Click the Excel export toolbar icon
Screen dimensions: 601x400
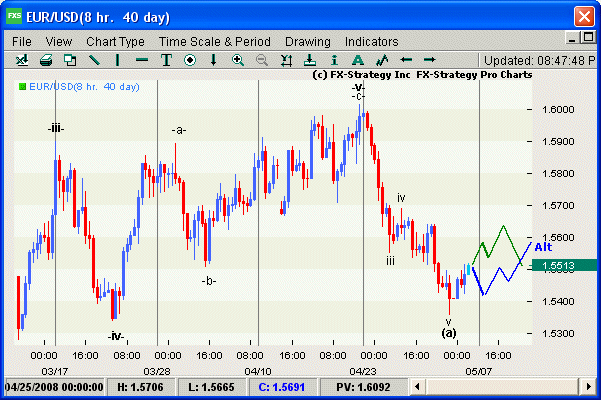pos(22,60)
